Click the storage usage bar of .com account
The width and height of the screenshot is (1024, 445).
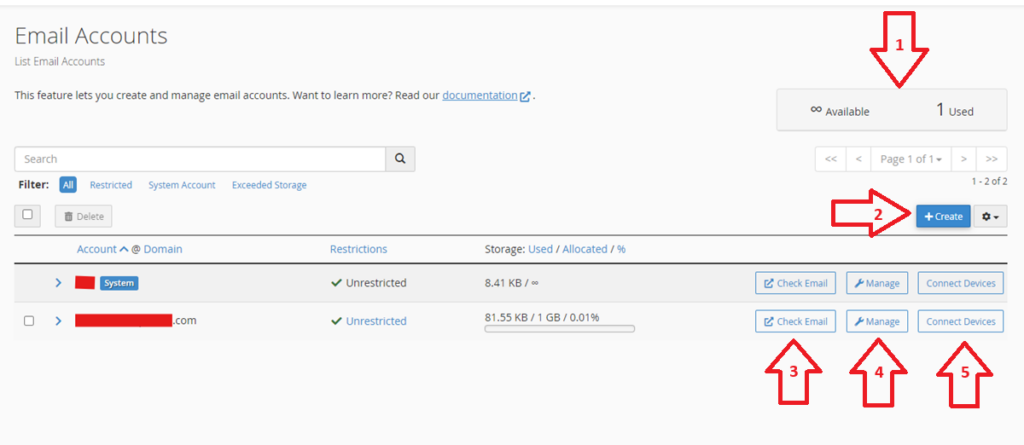tap(560, 329)
